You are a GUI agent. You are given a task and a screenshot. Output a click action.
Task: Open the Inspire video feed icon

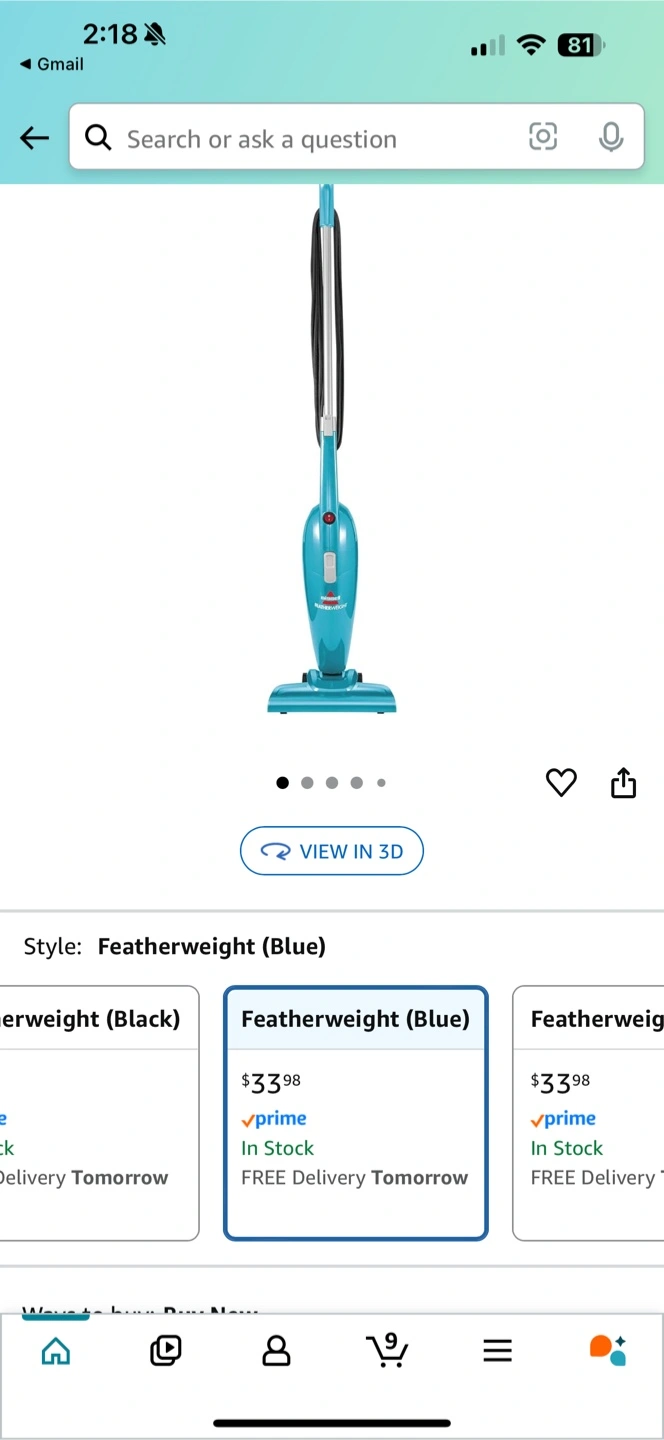coord(165,1351)
